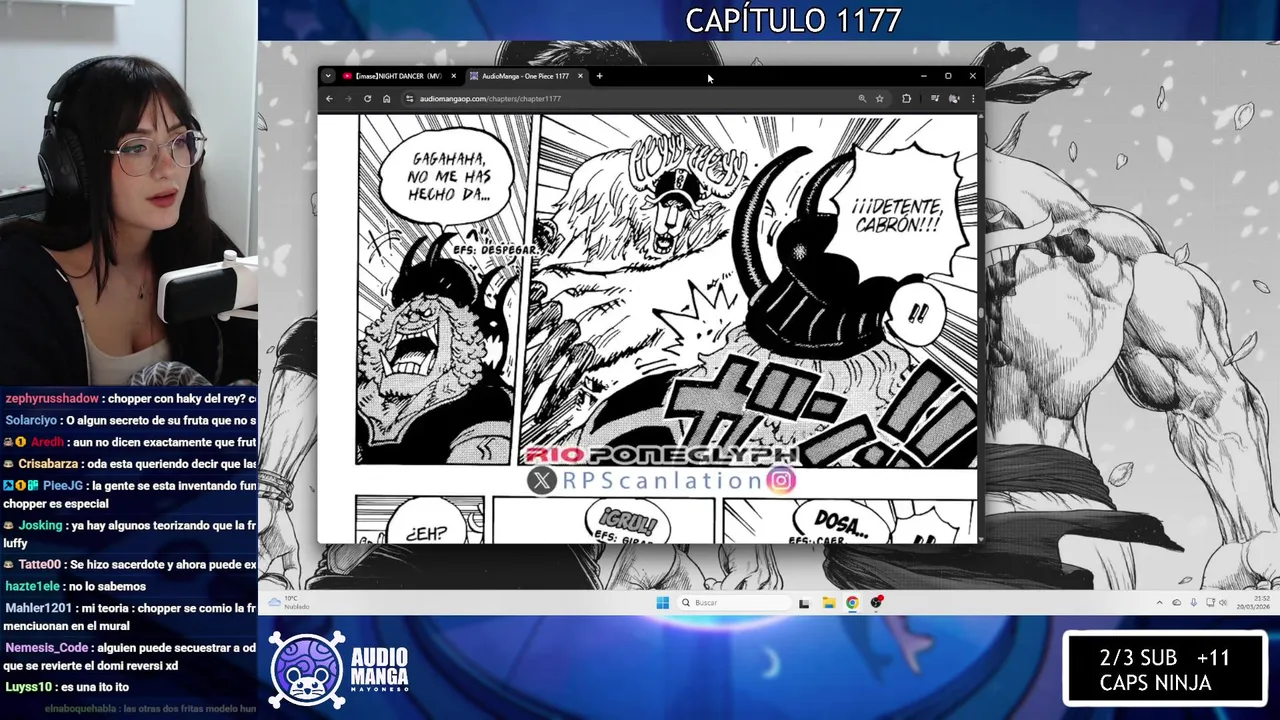Click chat username Luyss10
Image resolution: width=1280 pixels, height=720 pixels.
[27, 687]
